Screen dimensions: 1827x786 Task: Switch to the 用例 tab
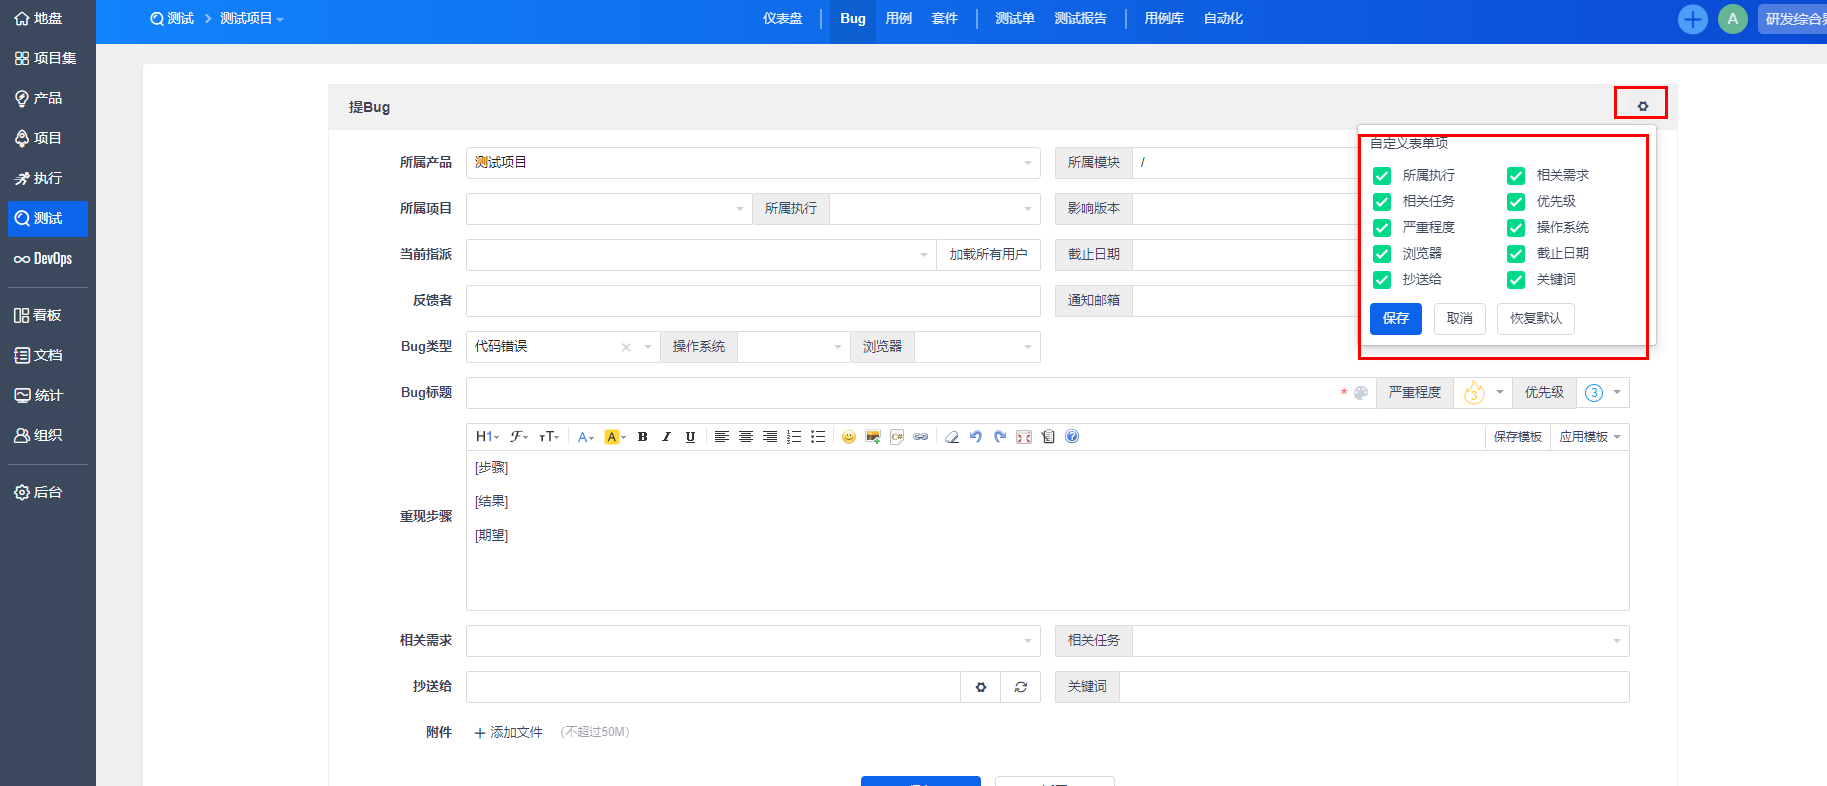click(899, 19)
